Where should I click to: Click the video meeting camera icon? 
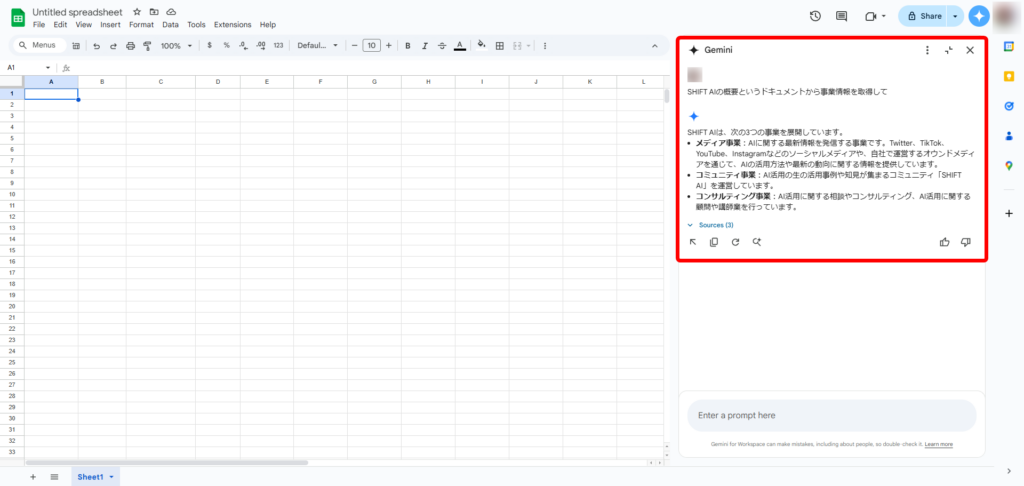pos(871,16)
